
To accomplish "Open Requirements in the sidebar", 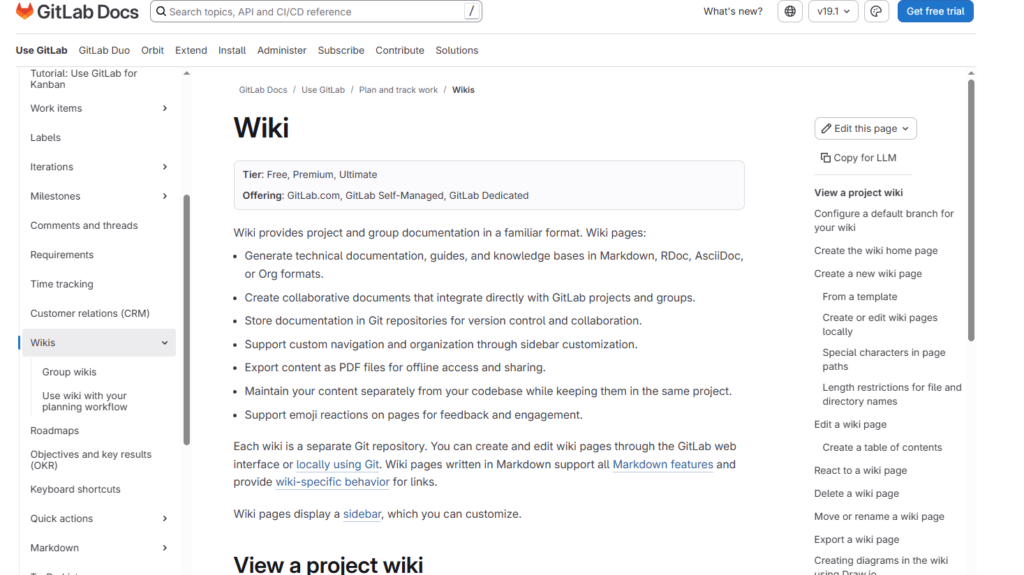I will tap(61, 255).
